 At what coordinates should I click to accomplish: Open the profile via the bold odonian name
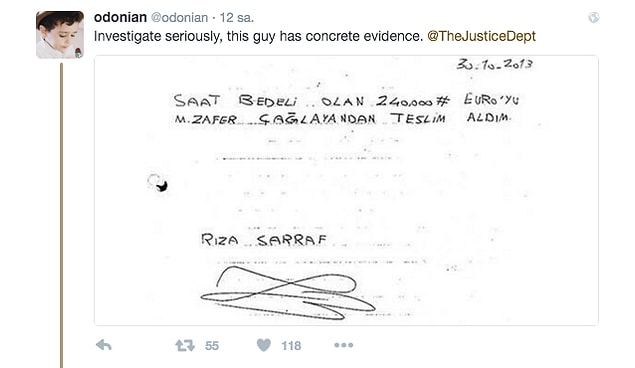(x=120, y=17)
